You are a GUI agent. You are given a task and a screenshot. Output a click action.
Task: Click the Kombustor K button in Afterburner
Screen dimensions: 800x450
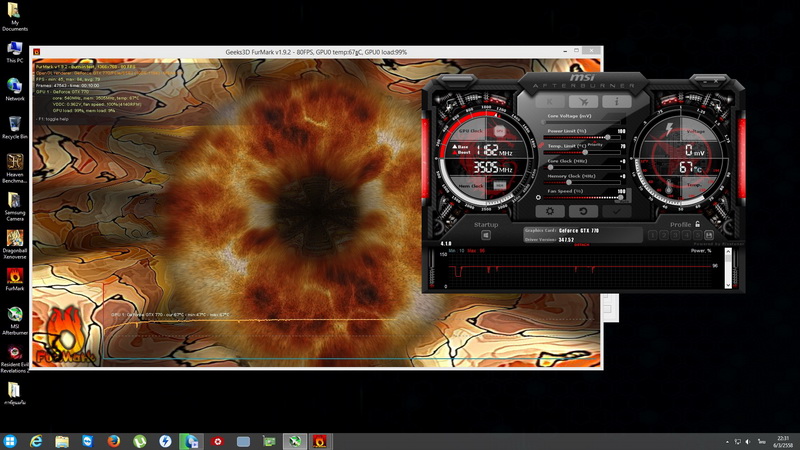549,102
